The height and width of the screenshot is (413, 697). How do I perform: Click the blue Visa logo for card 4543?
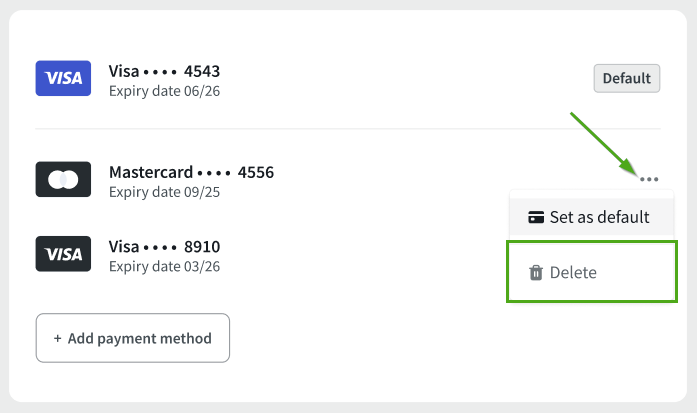[63, 78]
